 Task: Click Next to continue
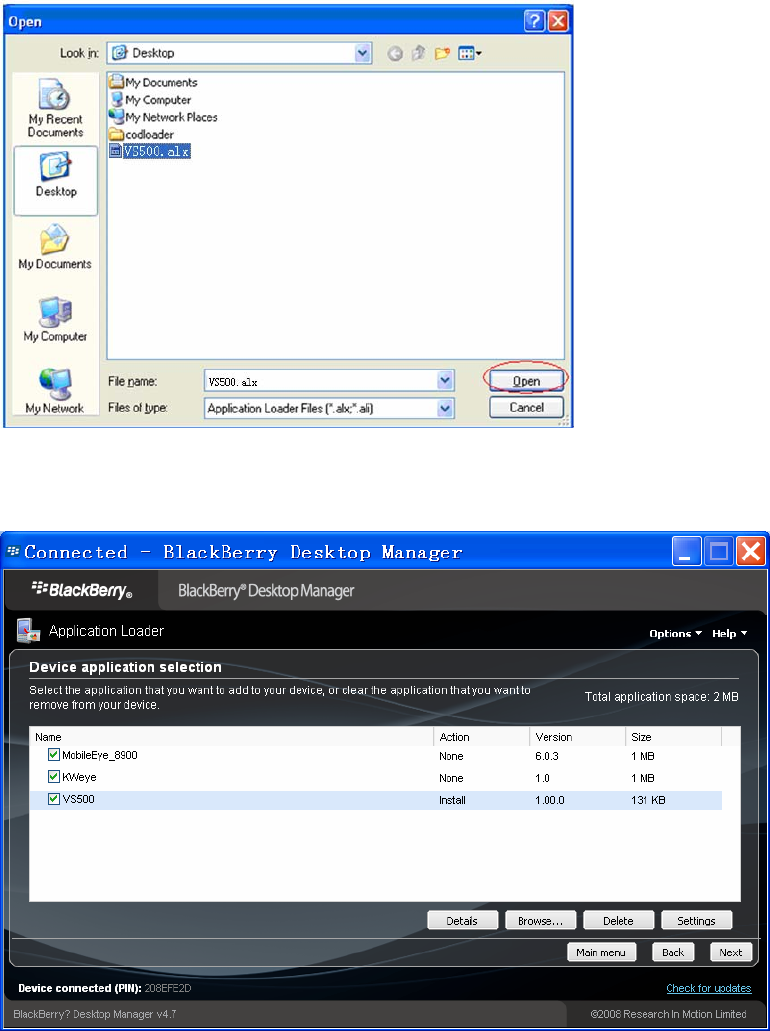click(731, 952)
